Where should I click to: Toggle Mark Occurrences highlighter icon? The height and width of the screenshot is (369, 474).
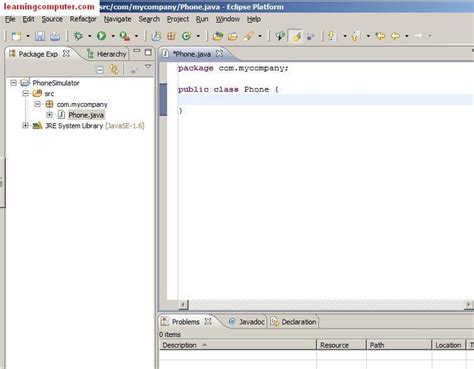coord(295,36)
